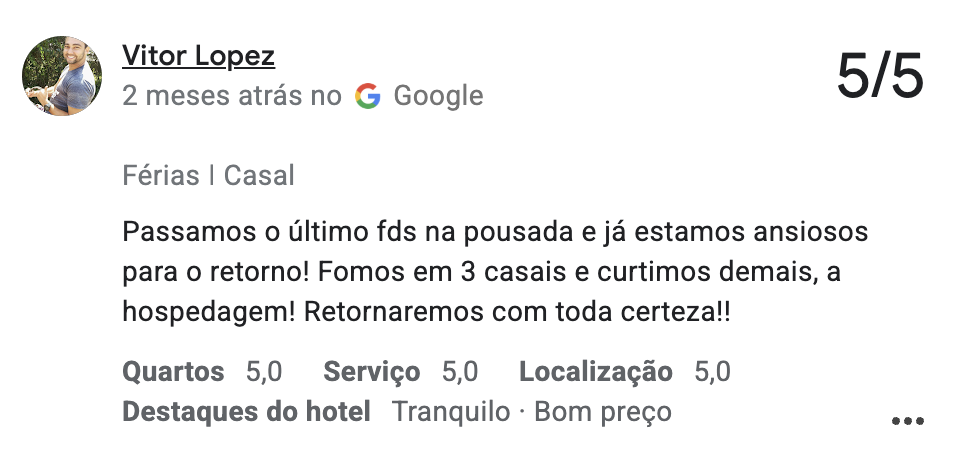The width and height of the screenshot is (970, 466).
Task: Click the Google G logo icon
Action: tap(368, 96)
